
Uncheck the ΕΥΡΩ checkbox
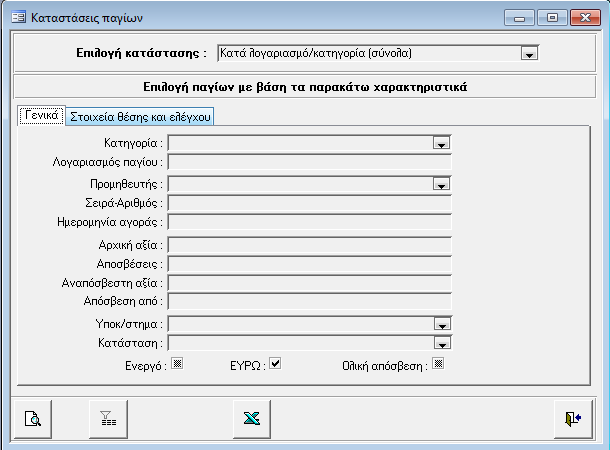(276, 364)
